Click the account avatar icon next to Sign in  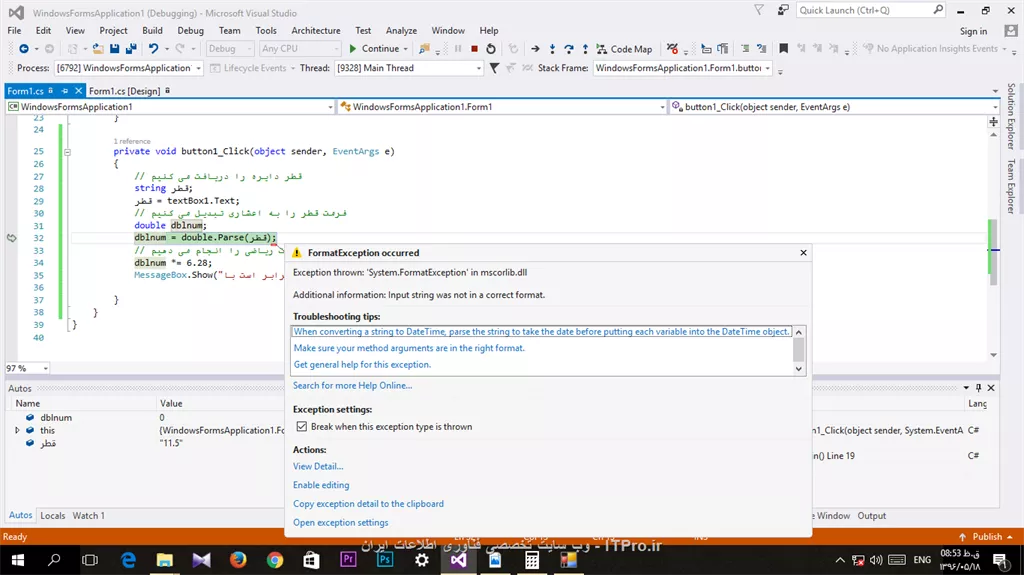(1011, 31)
